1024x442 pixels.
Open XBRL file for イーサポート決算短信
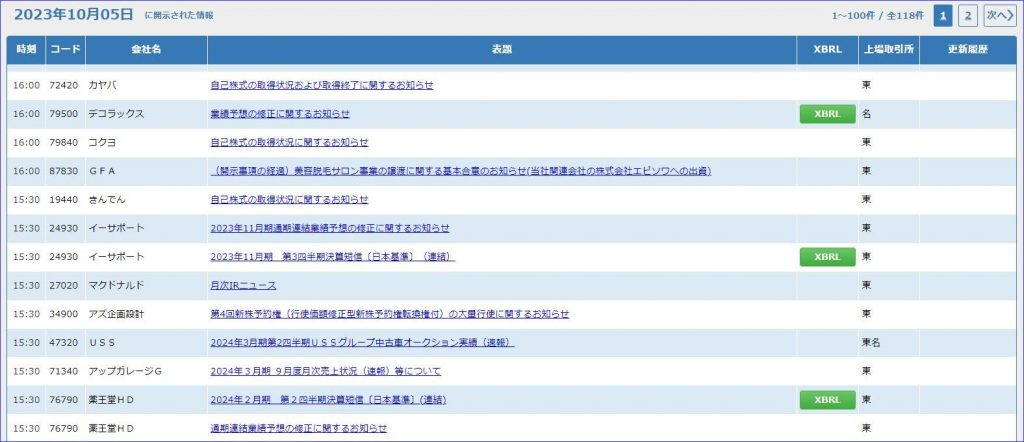(827, 257)
